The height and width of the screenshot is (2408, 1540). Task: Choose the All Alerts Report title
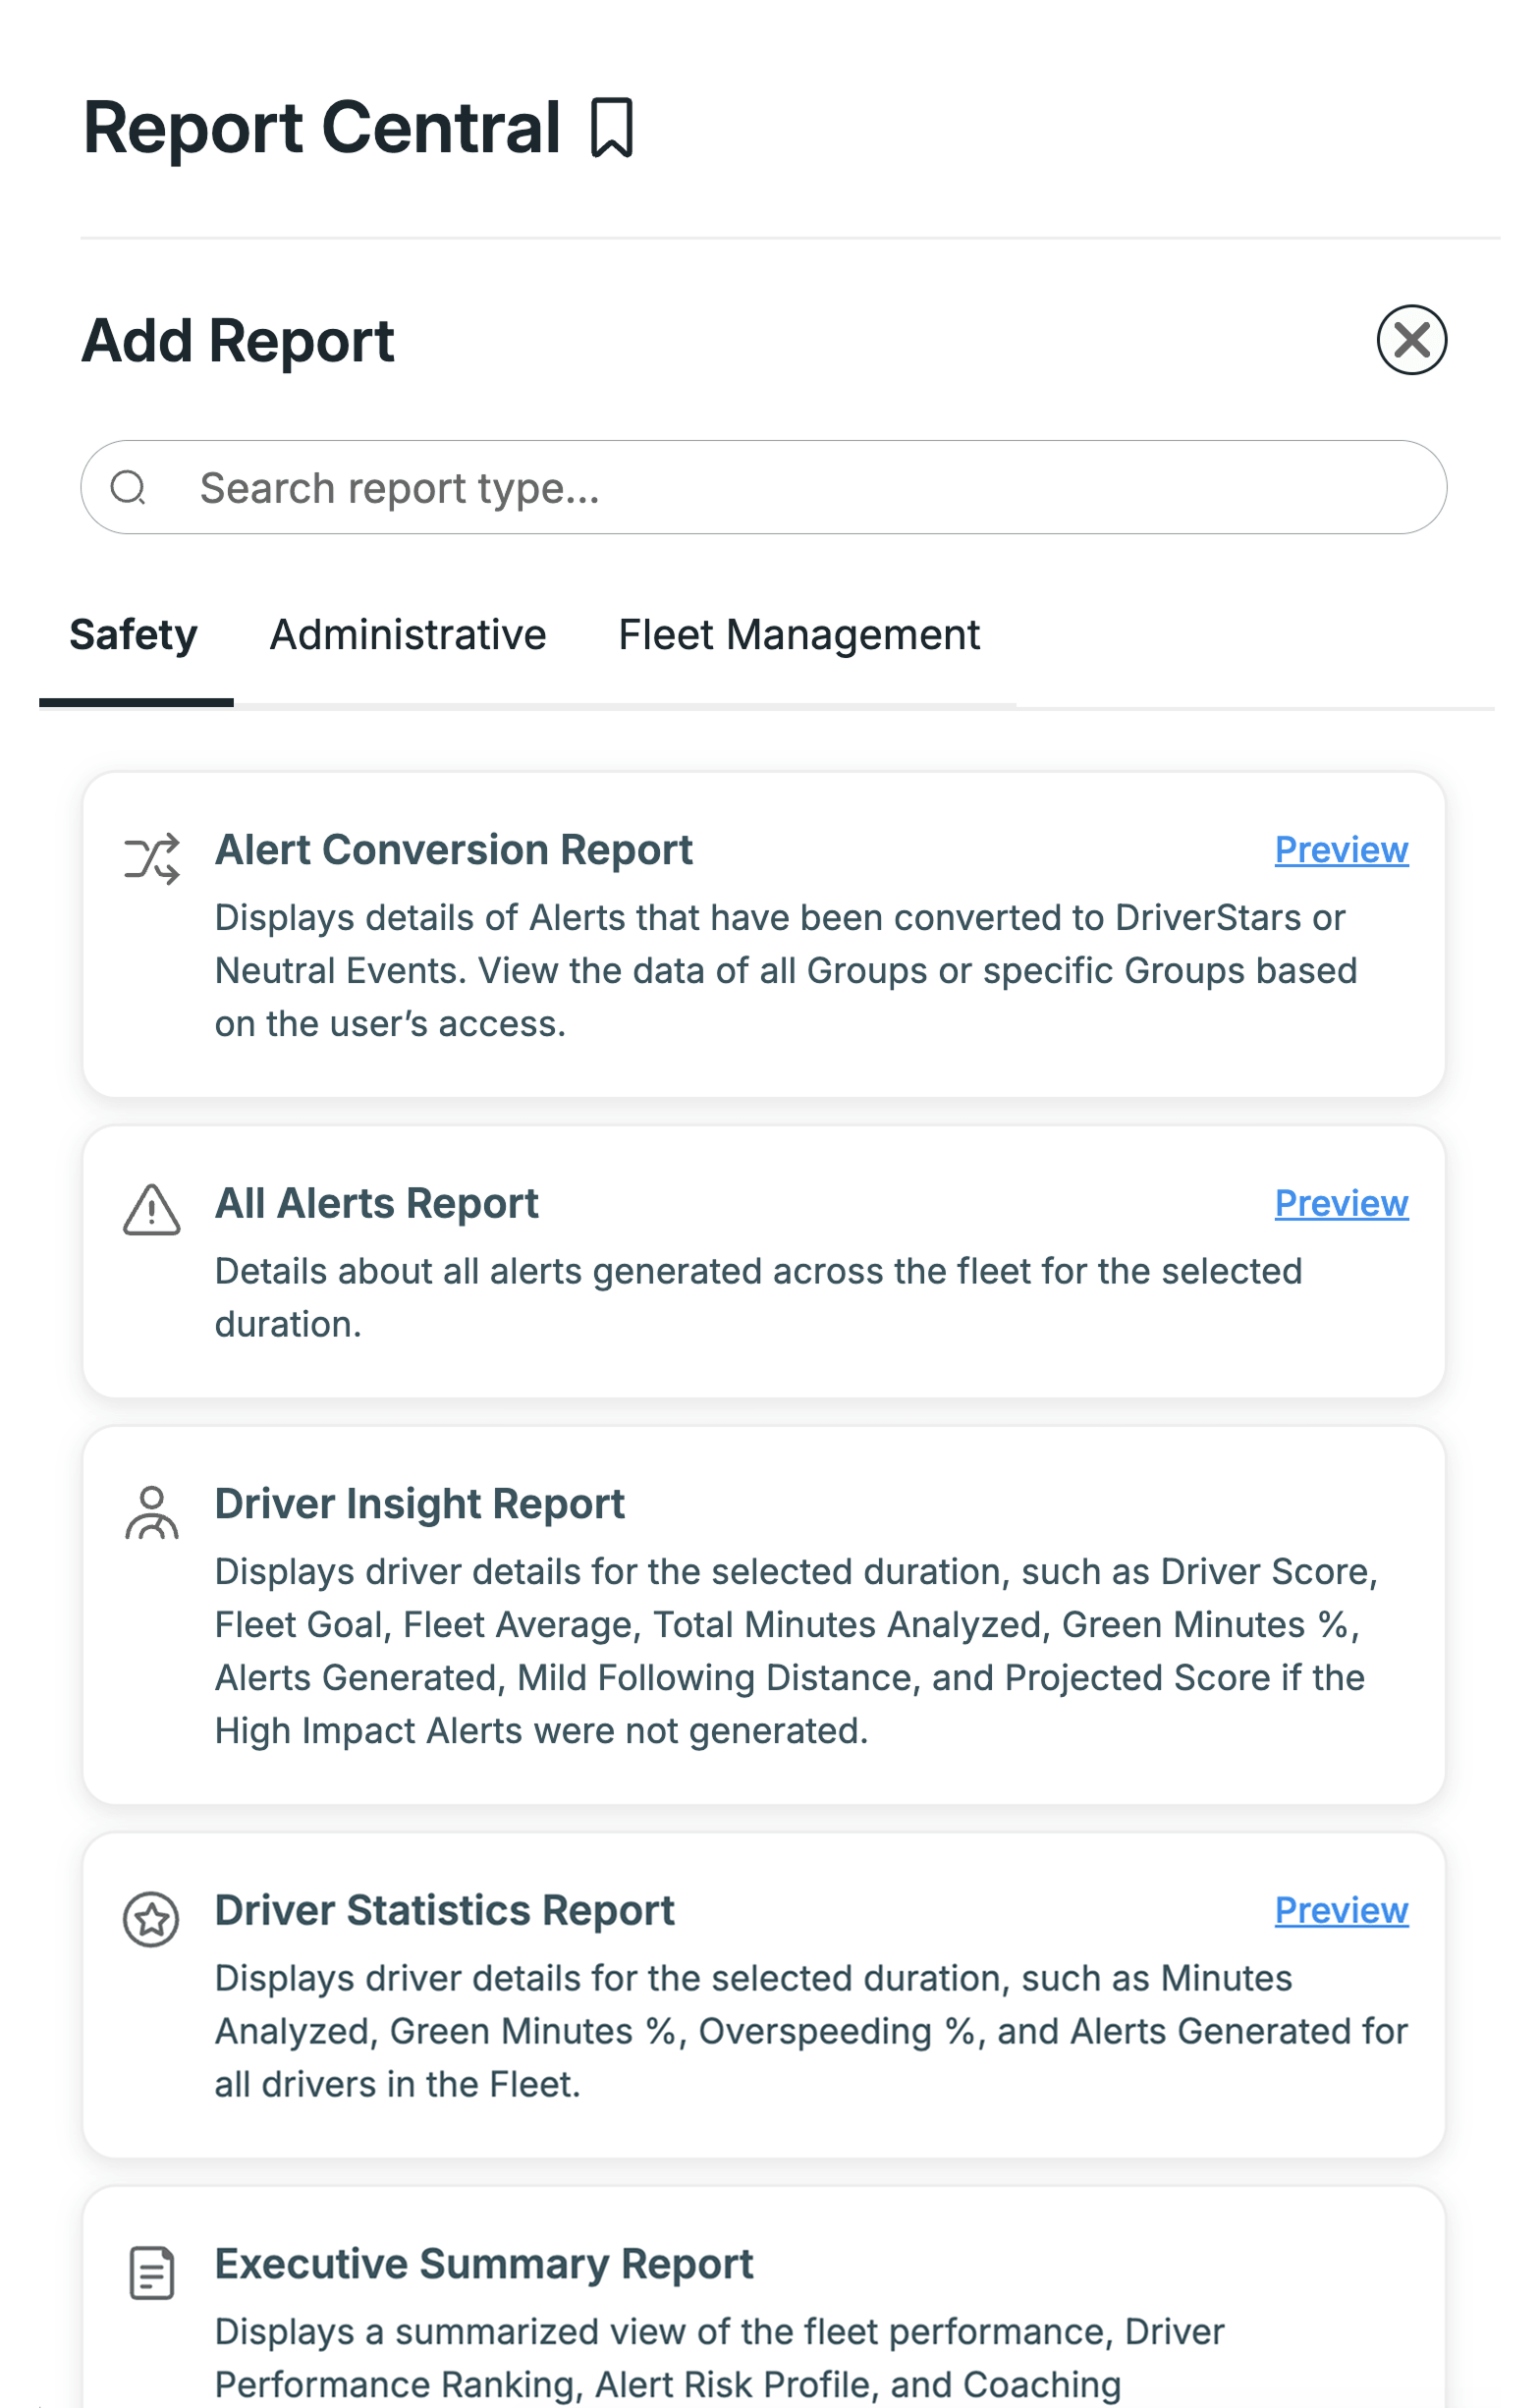pyautogui.click(x=377, y=1204)
